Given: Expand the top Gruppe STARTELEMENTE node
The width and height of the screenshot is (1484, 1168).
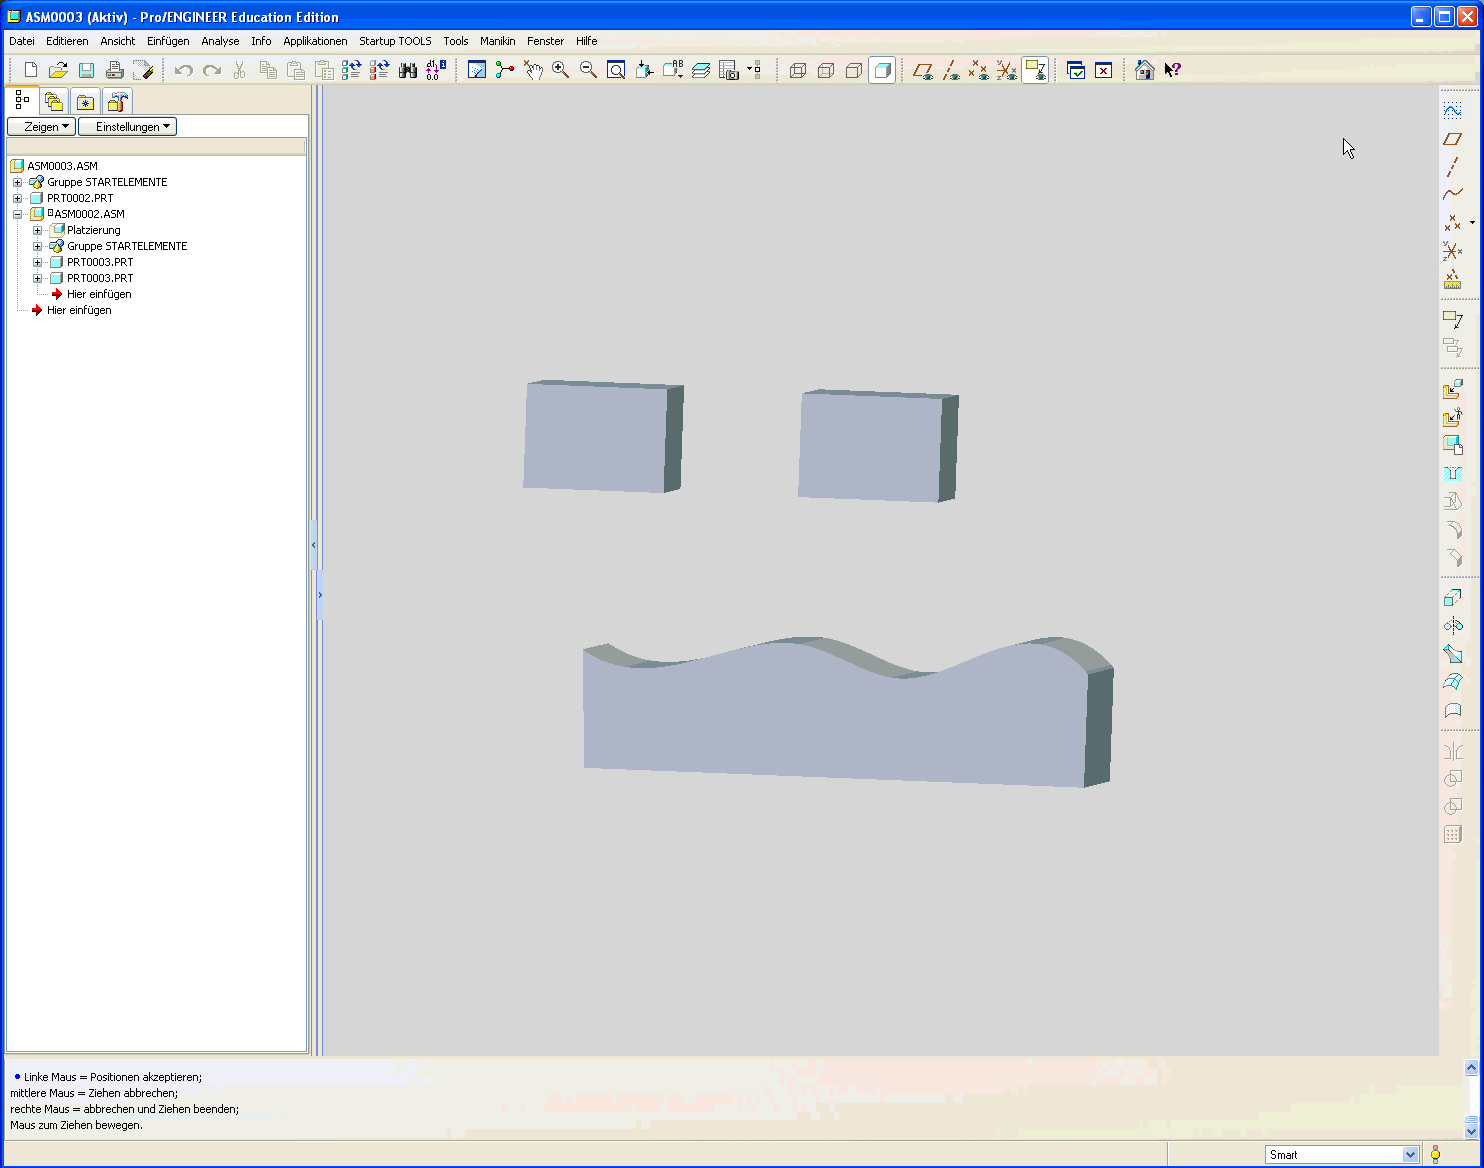Looking at the screenshot, I should (17, 182).
